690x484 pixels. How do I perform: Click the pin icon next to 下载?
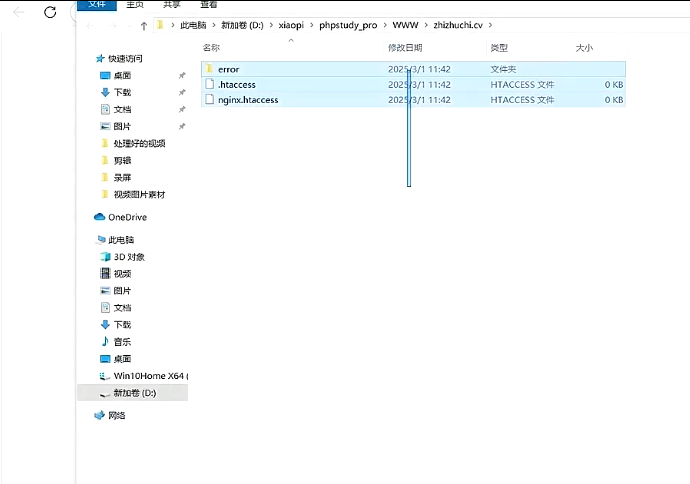coord(182,92)
